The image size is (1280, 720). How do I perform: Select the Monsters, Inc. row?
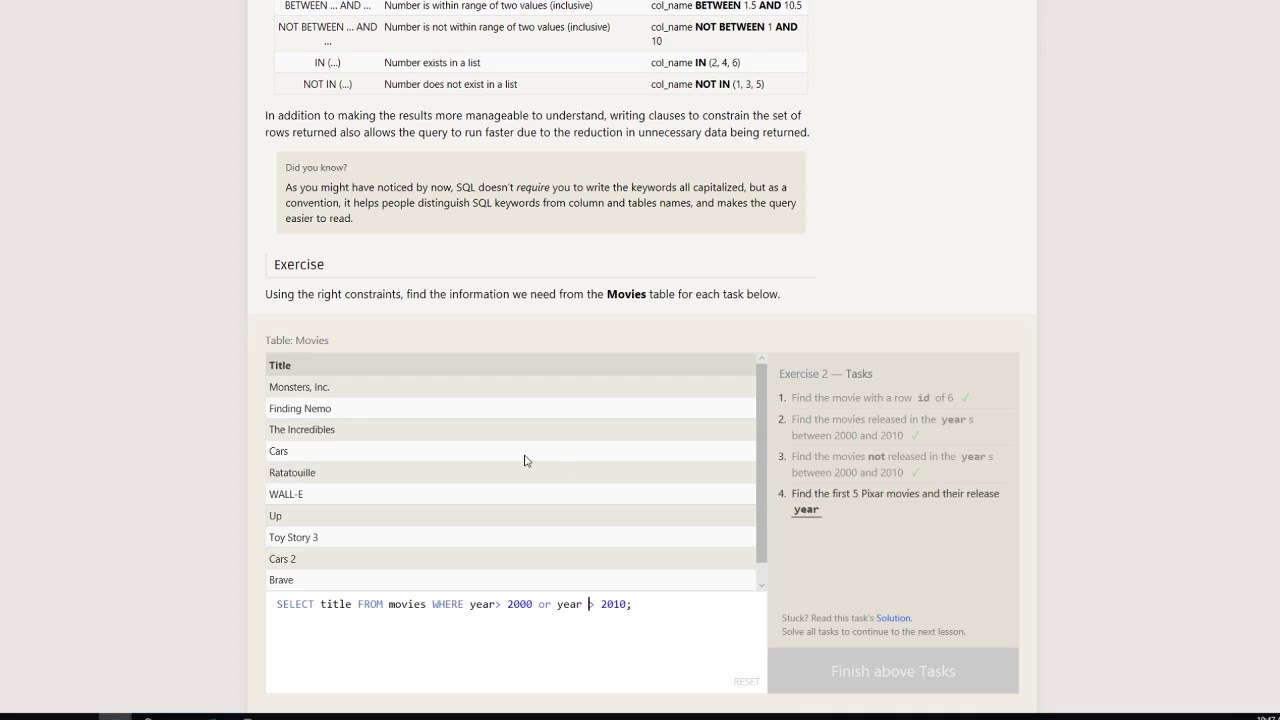[510, 387]
